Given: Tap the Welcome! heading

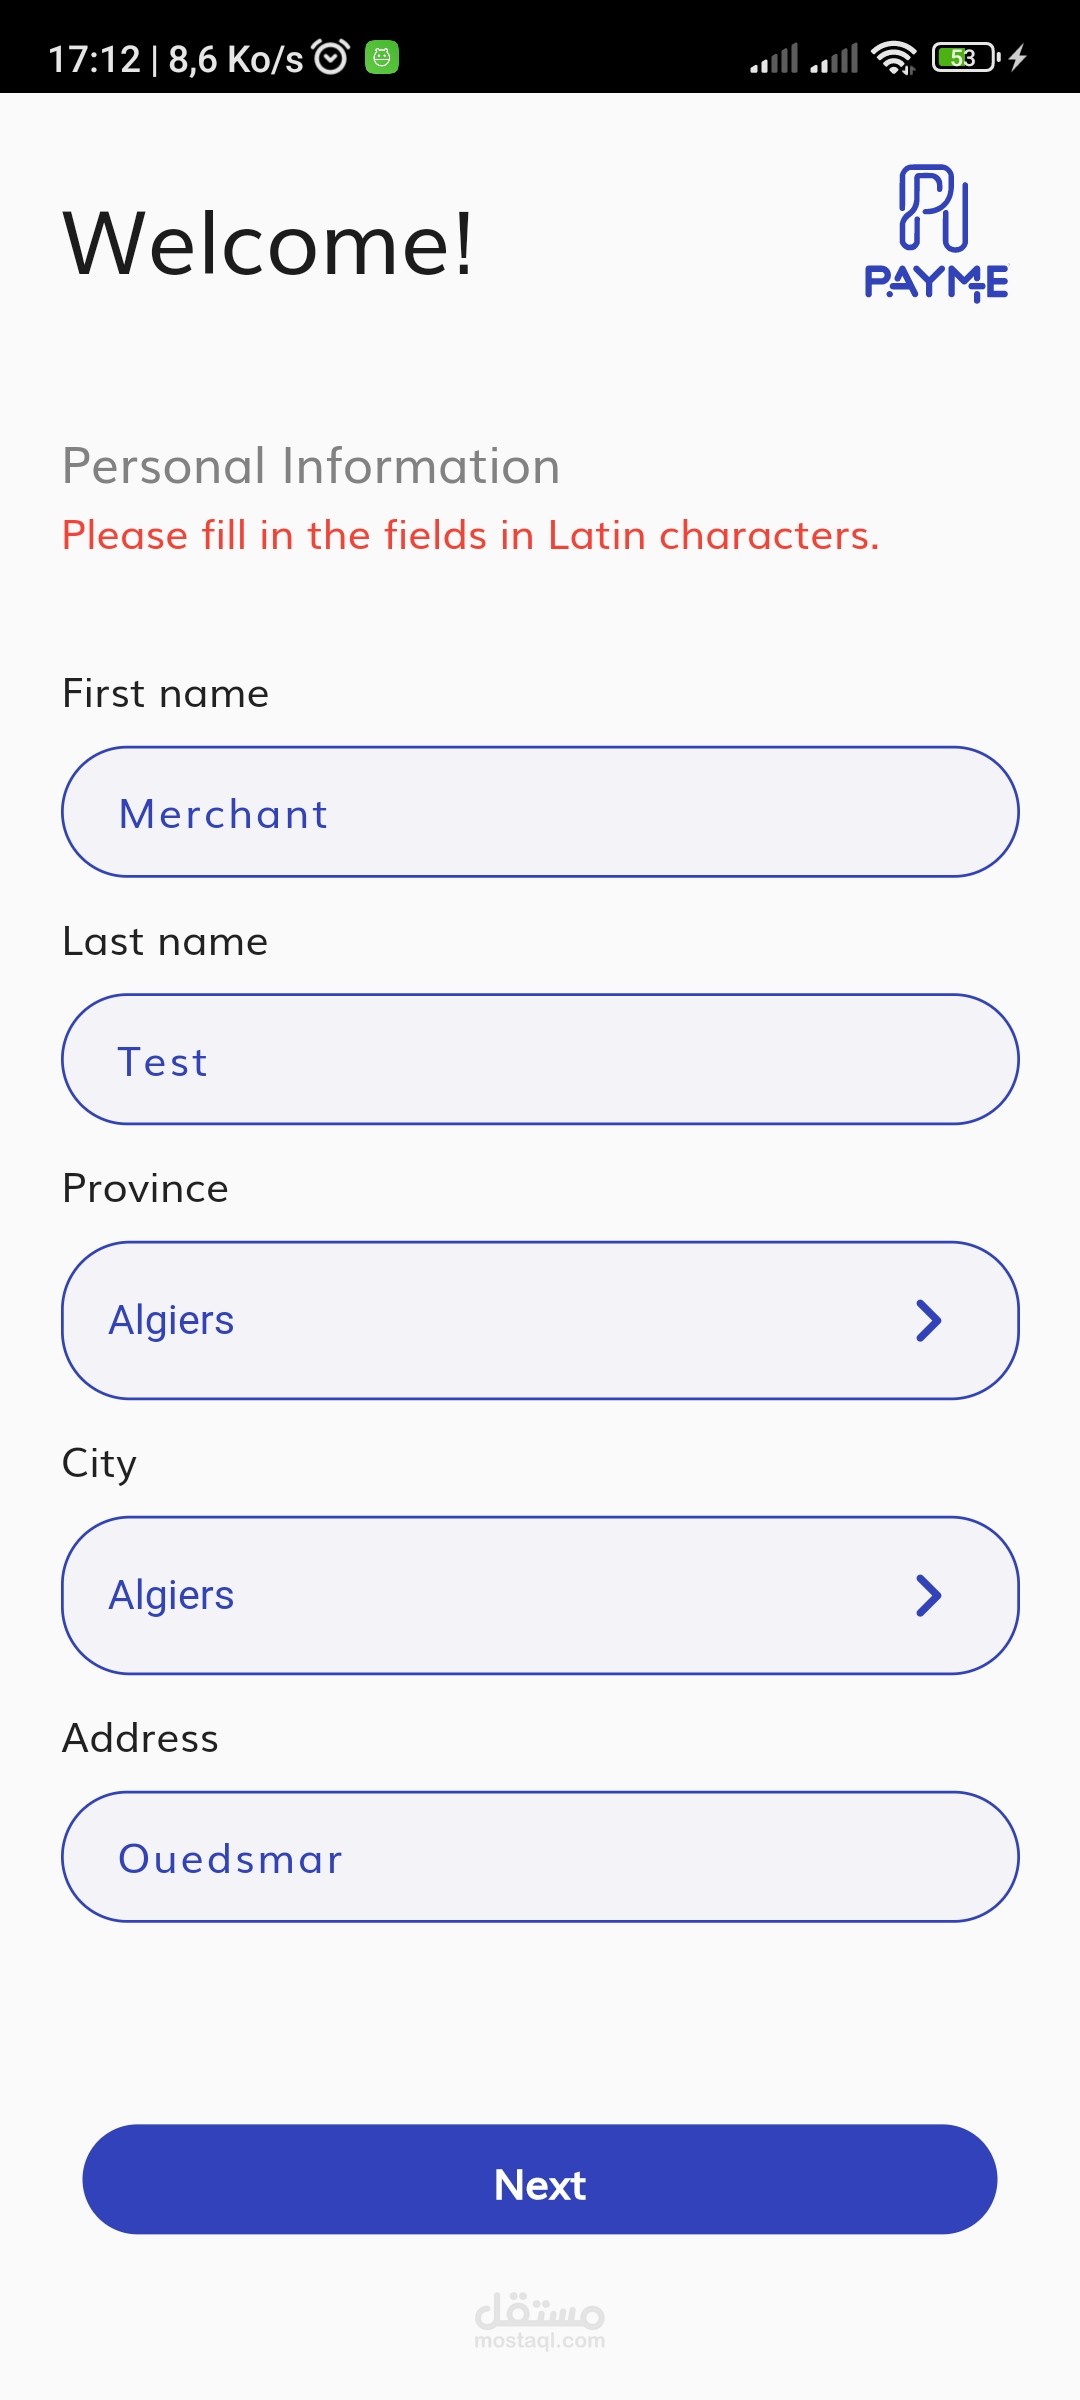Looking at the screenshot, I should (x=268, y=243).
